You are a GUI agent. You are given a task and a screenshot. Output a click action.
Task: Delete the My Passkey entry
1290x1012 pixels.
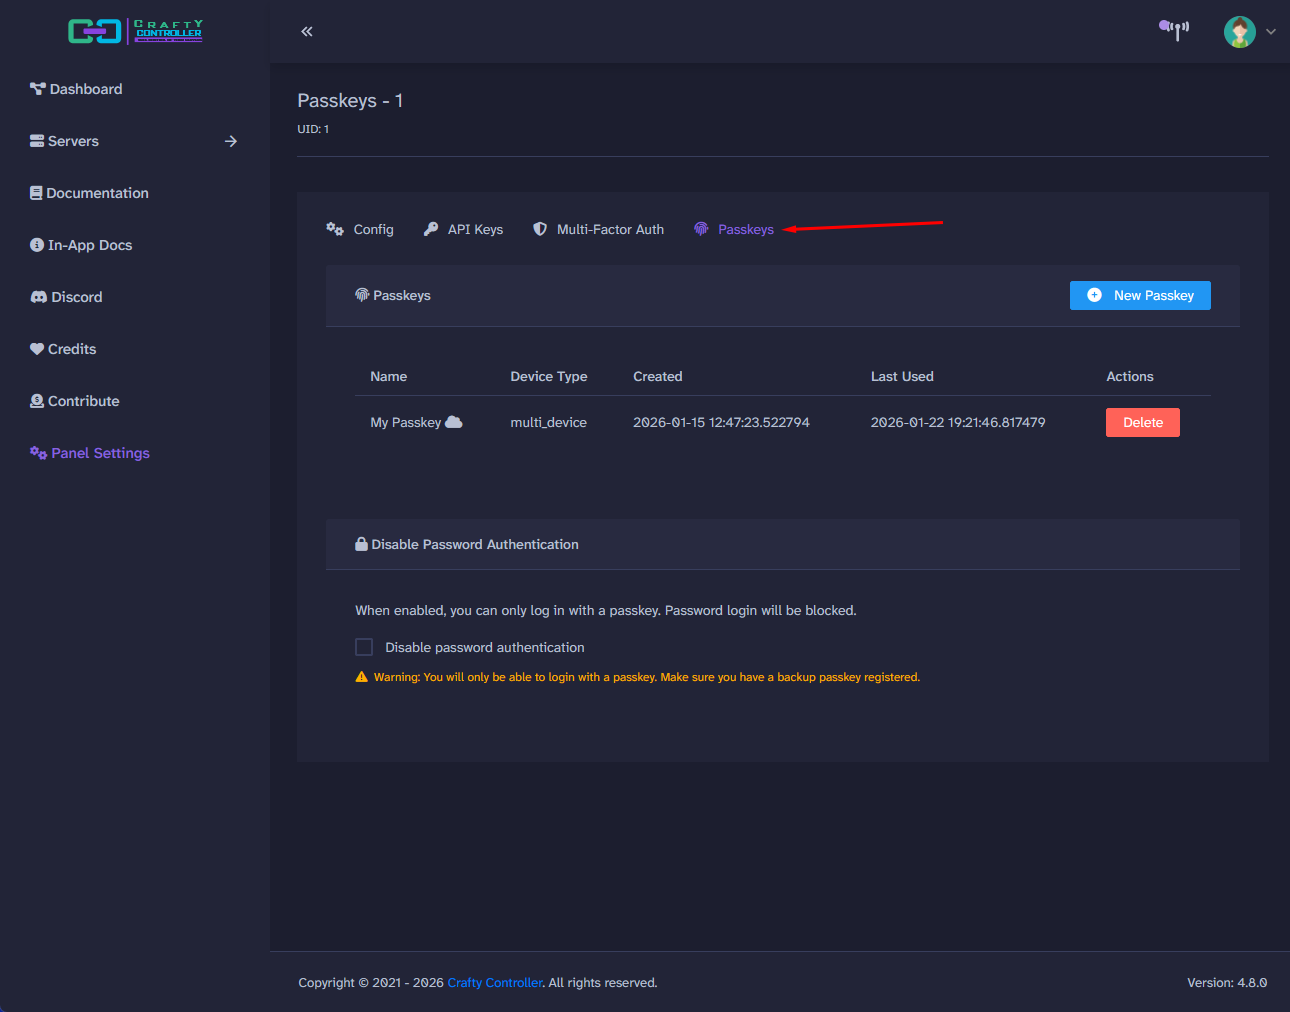pos(1142,422)
